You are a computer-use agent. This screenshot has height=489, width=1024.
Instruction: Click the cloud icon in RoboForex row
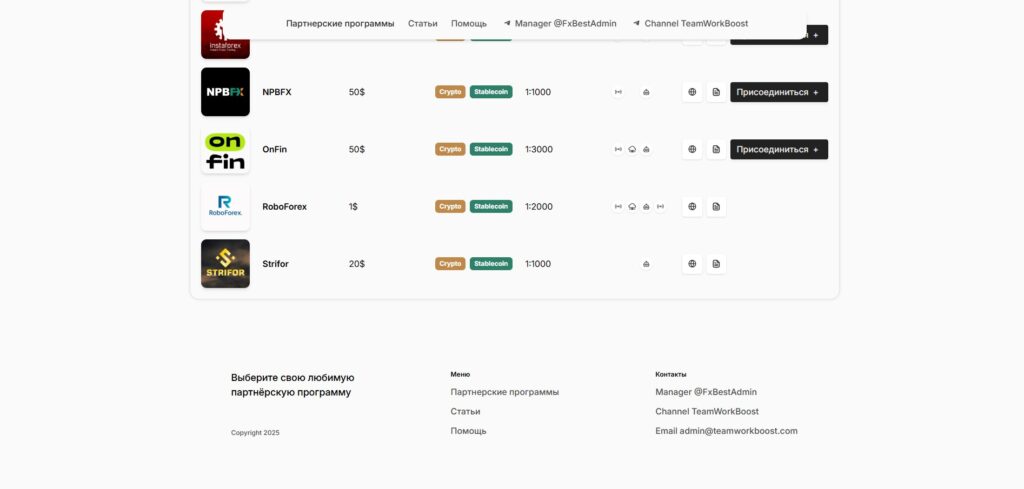(x=632, y=207)
